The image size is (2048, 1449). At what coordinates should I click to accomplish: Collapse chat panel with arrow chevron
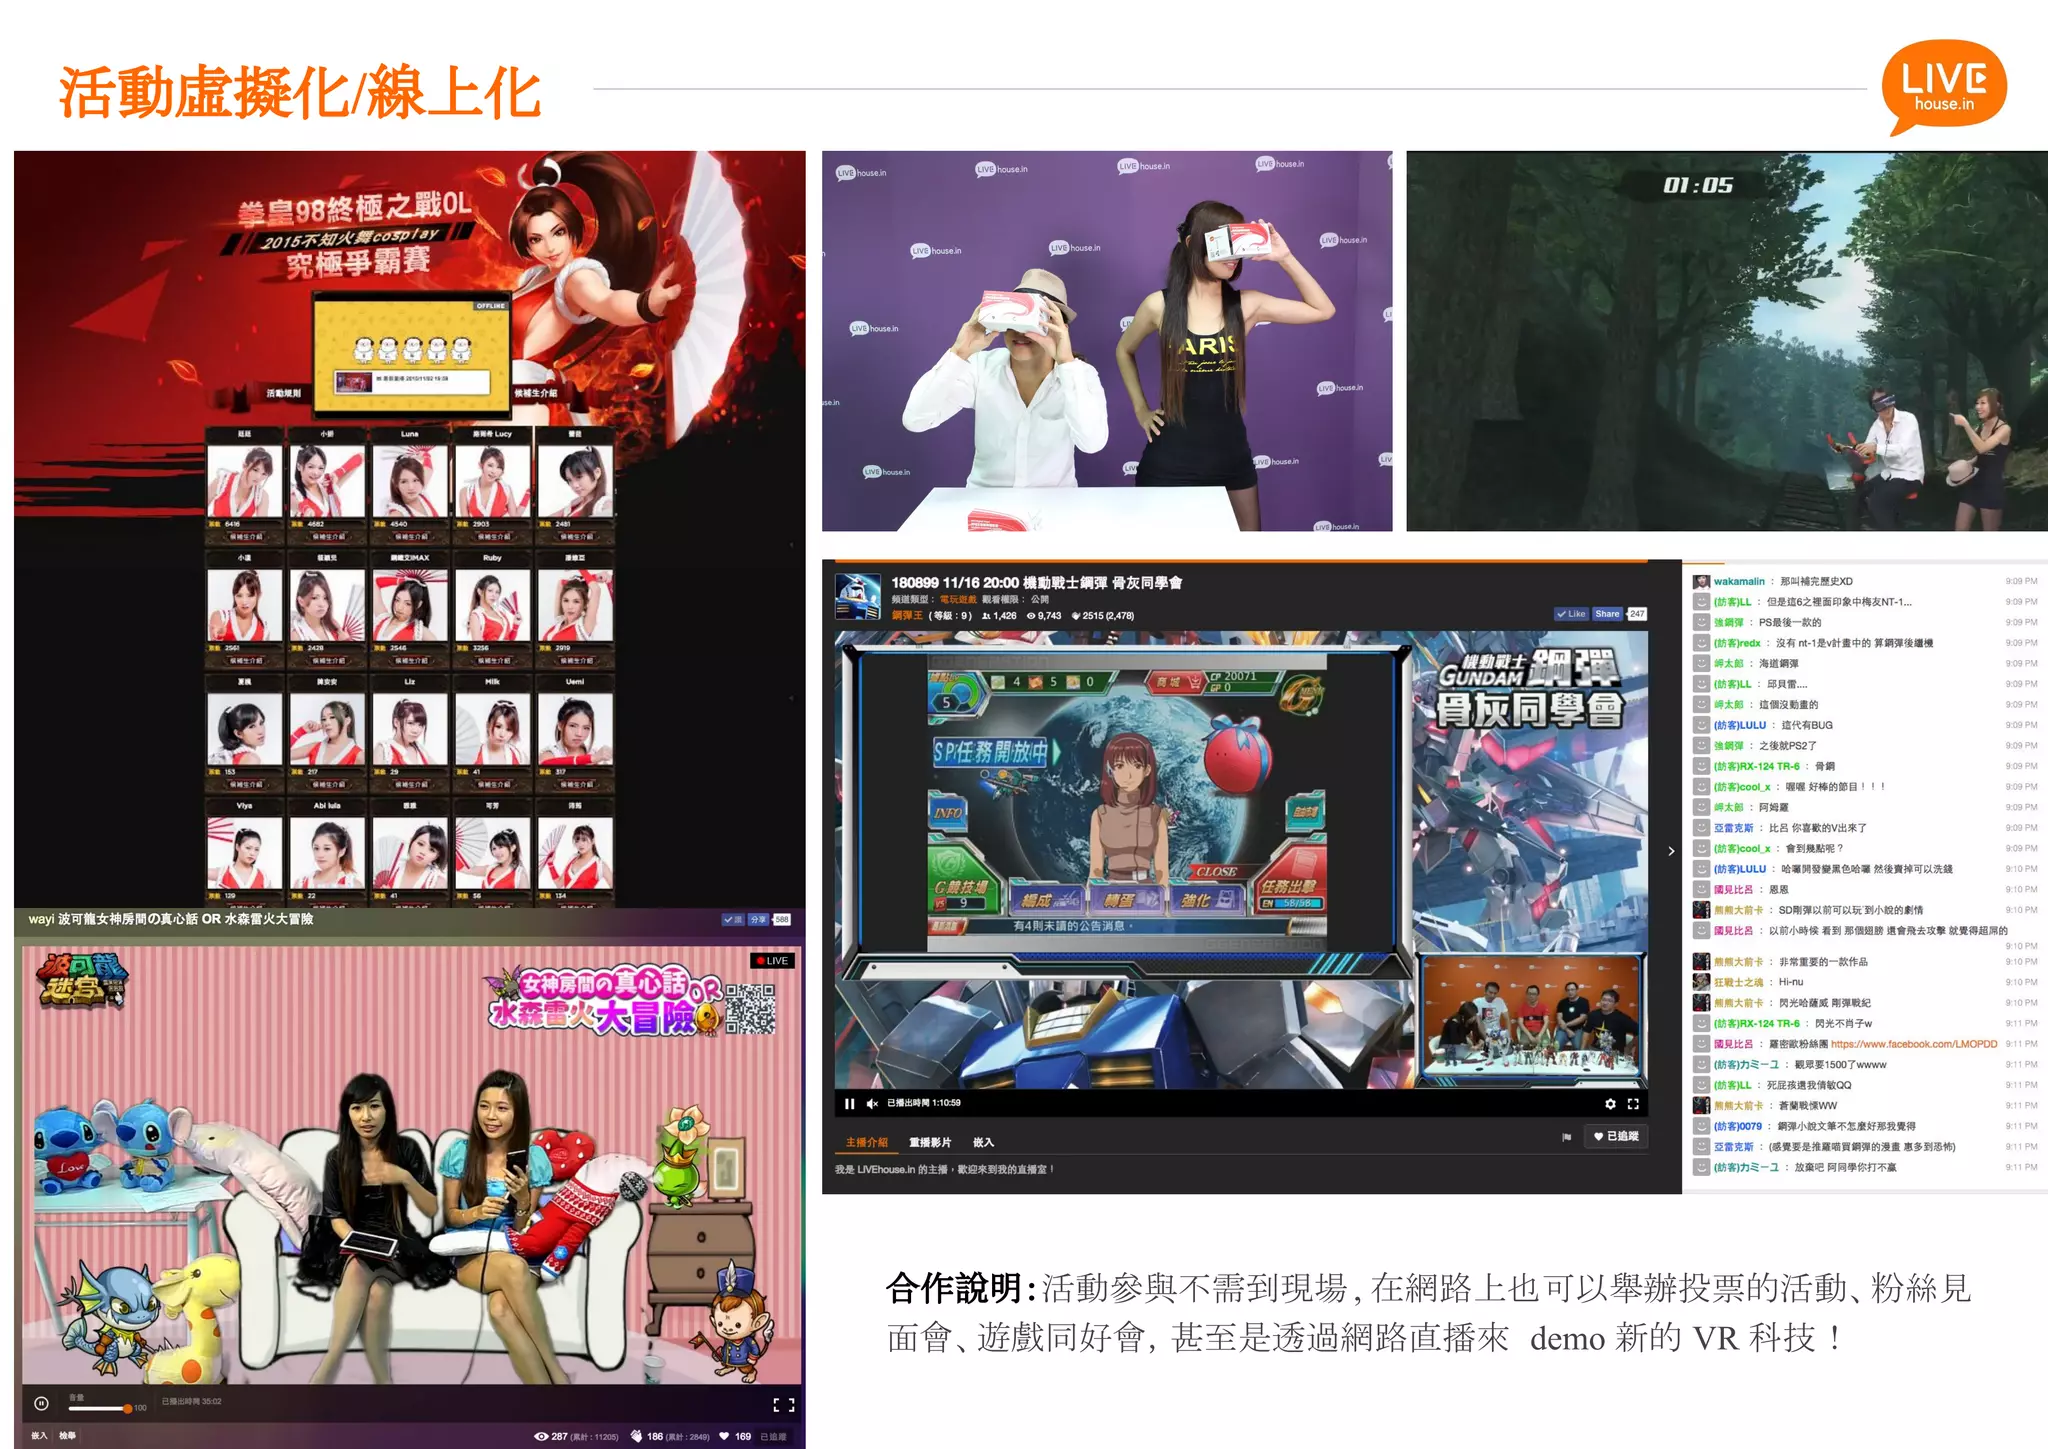coord(1671,851)
